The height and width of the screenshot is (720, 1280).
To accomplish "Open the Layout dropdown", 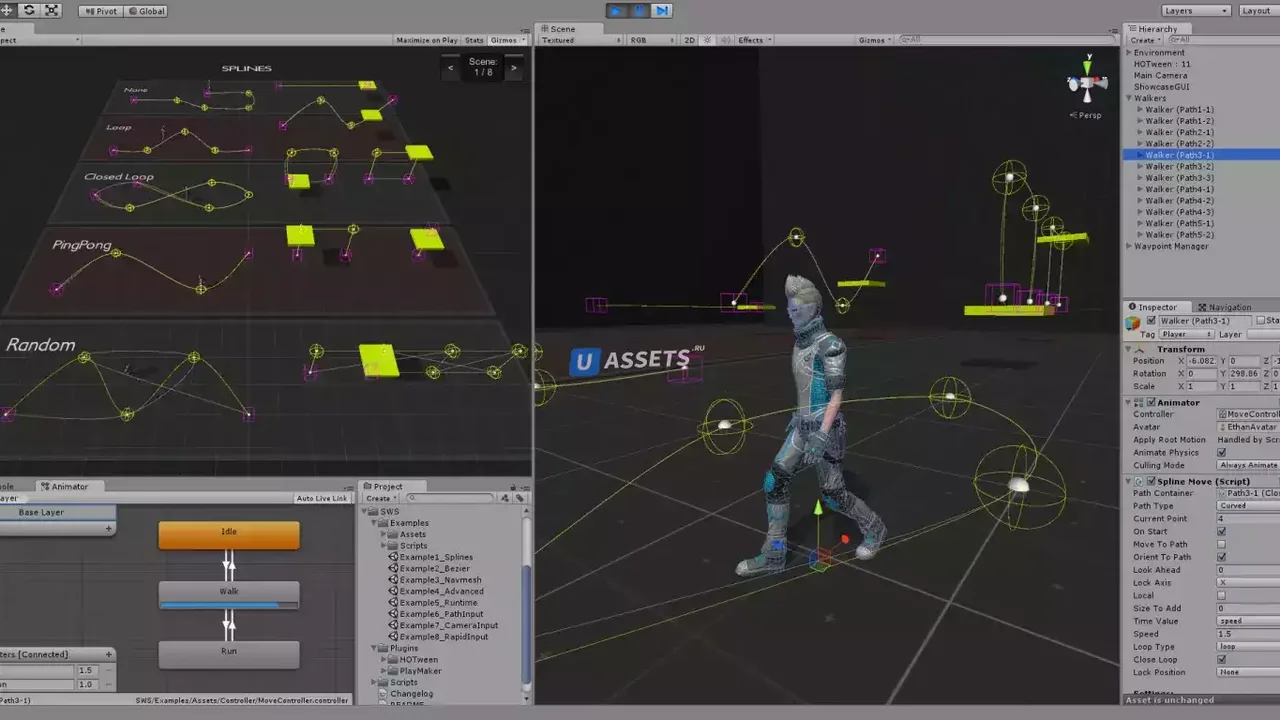I will tap(1258, 11).
